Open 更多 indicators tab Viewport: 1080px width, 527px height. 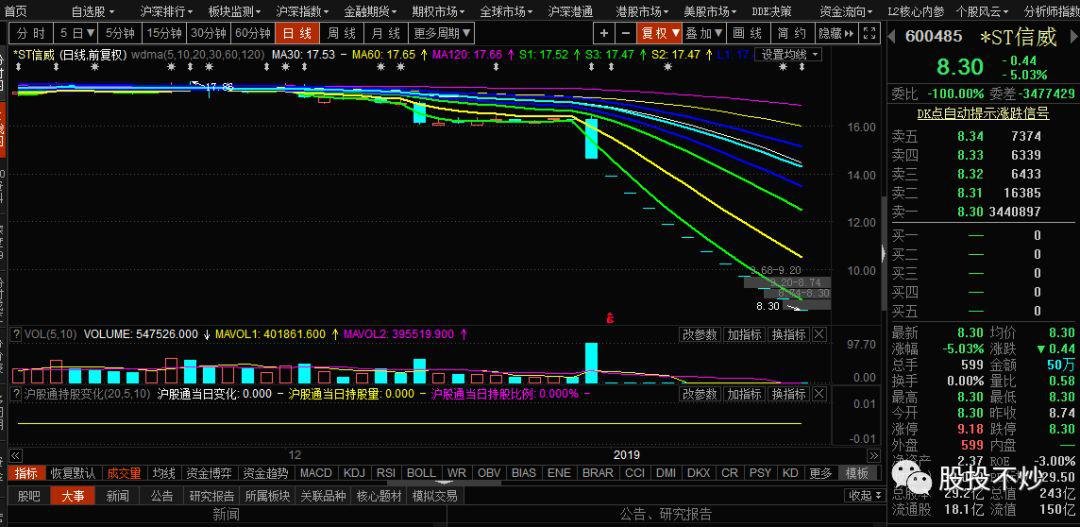pyautogui.click(x=820, y=473)
